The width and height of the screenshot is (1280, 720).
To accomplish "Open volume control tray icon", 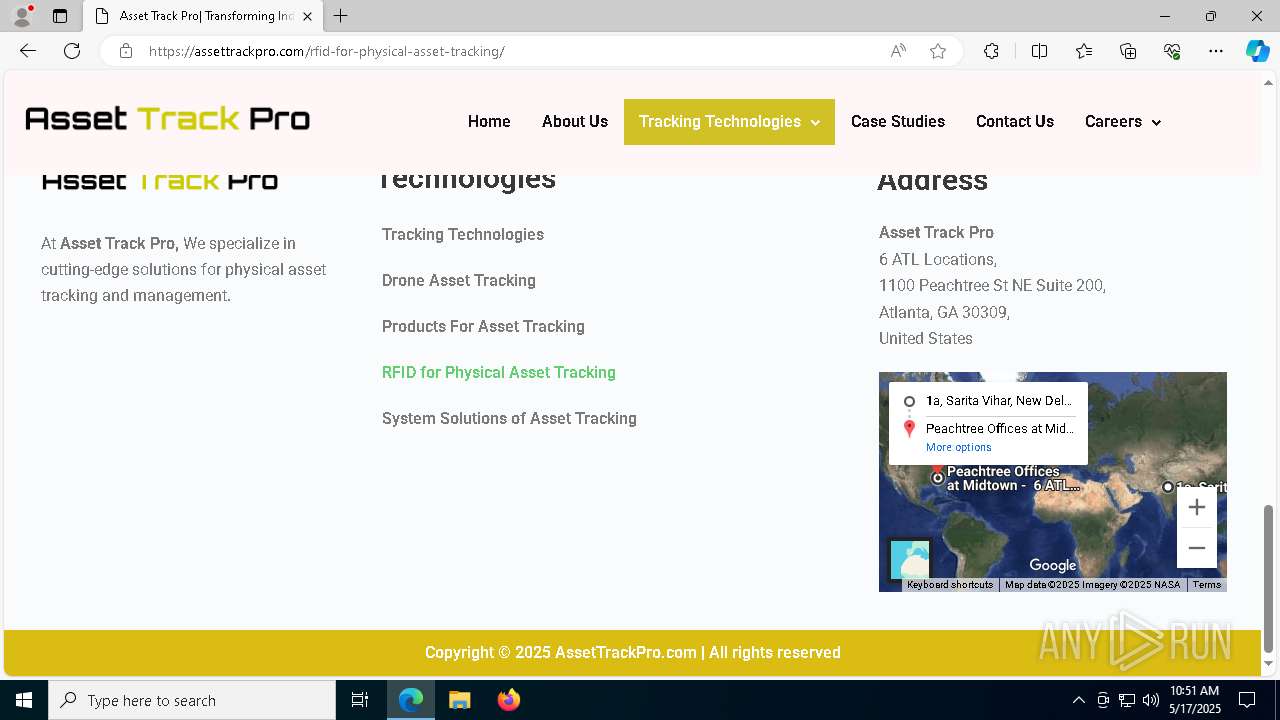I will click(1151, 700).
